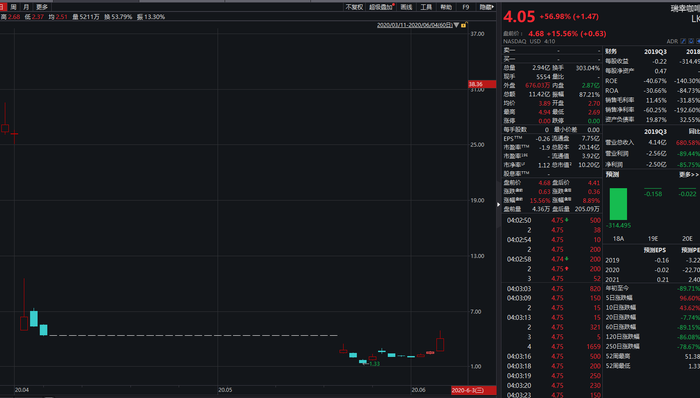This screenshot has height=398, width=700.
Task: Click the 2019Q3 financial column header
Action: [x=655, y=52]
